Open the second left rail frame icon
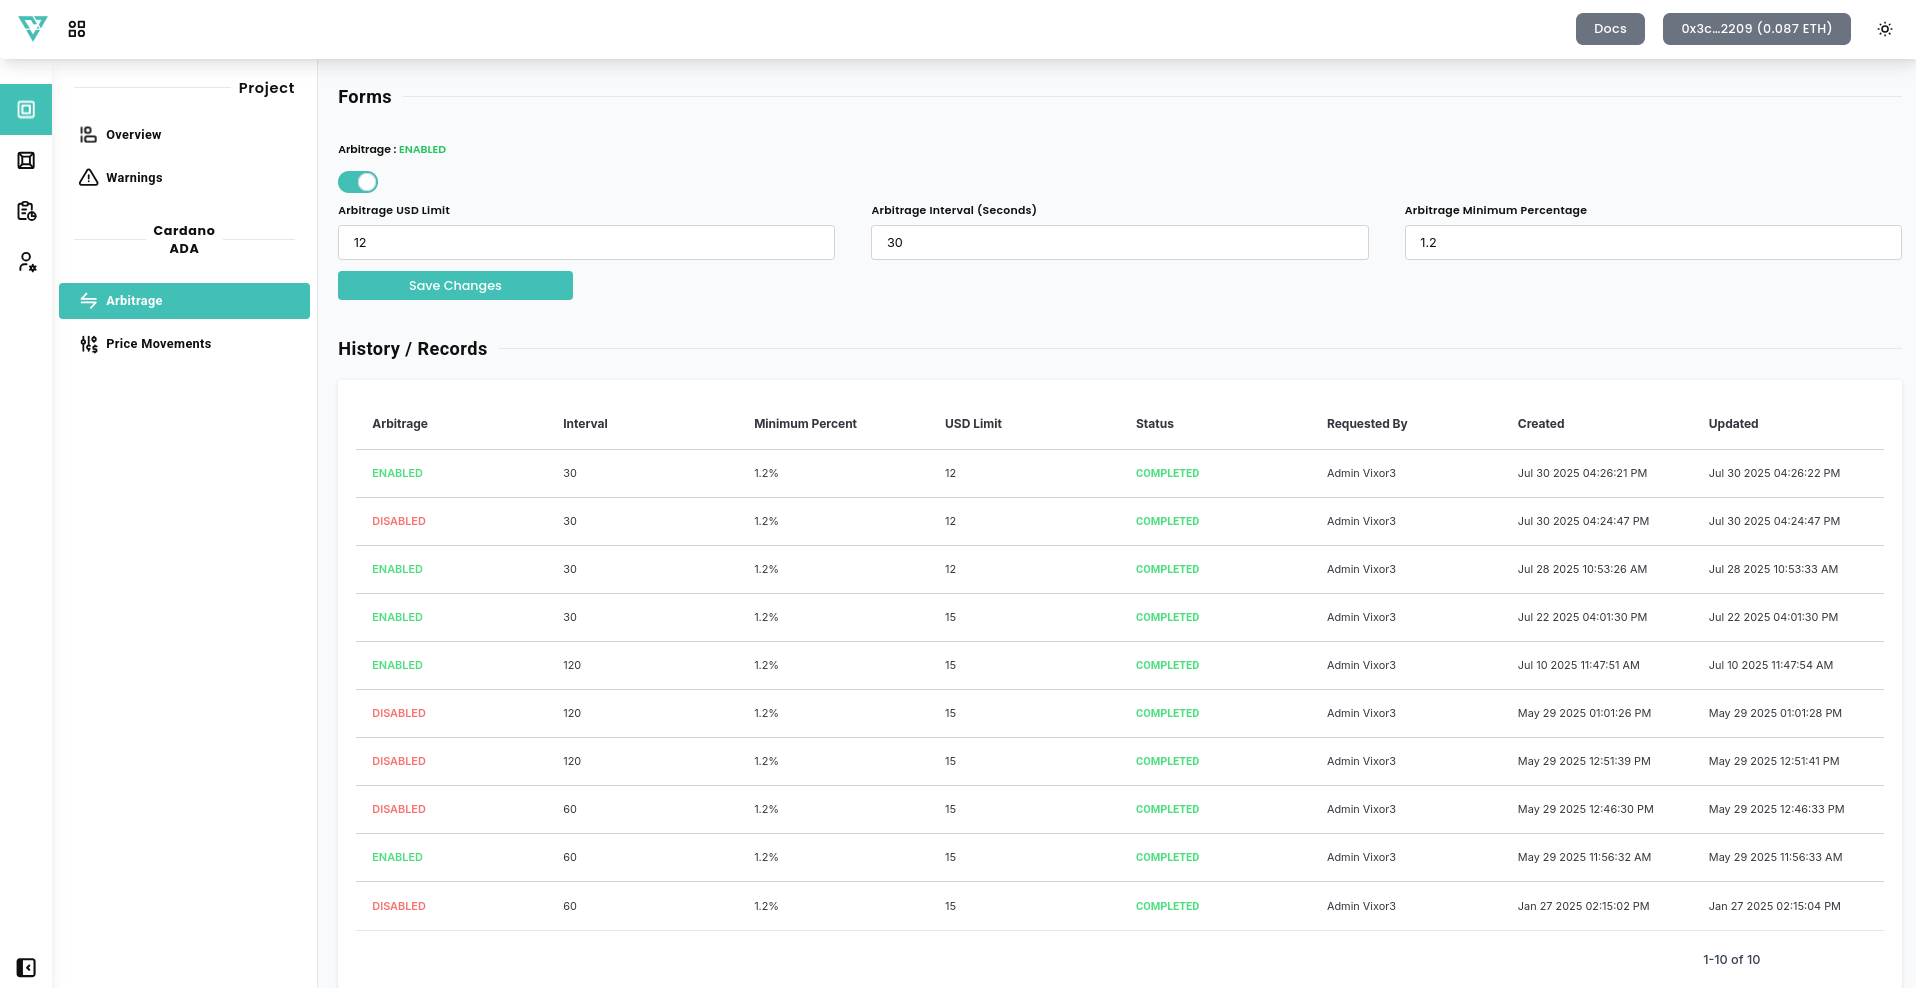 click(x=26, y=161)
